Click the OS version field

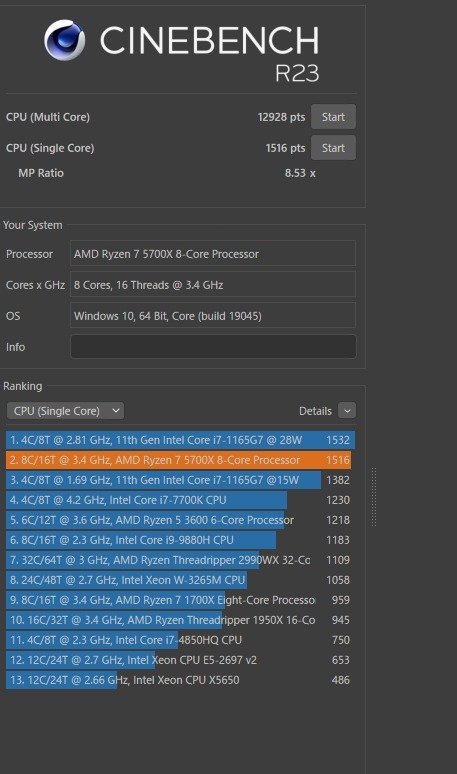(x=213, y=315)
